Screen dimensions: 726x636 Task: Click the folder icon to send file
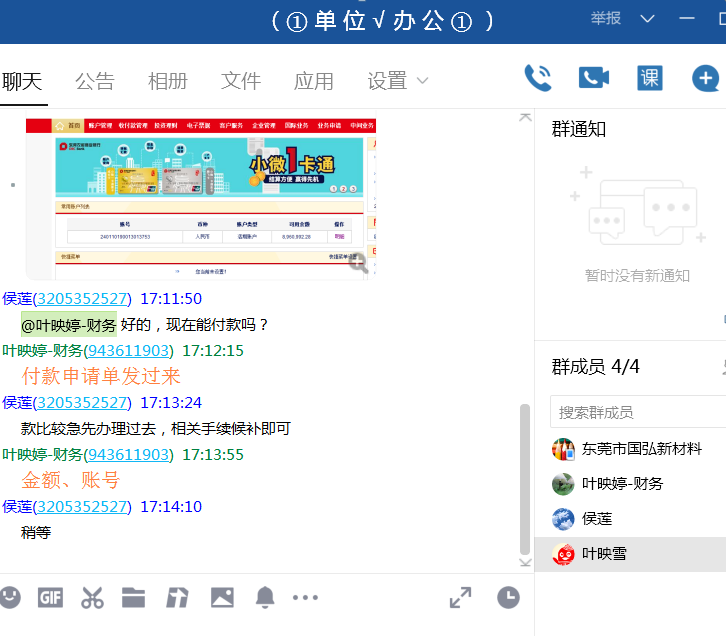pyautogui.click(x=134, y=598)
